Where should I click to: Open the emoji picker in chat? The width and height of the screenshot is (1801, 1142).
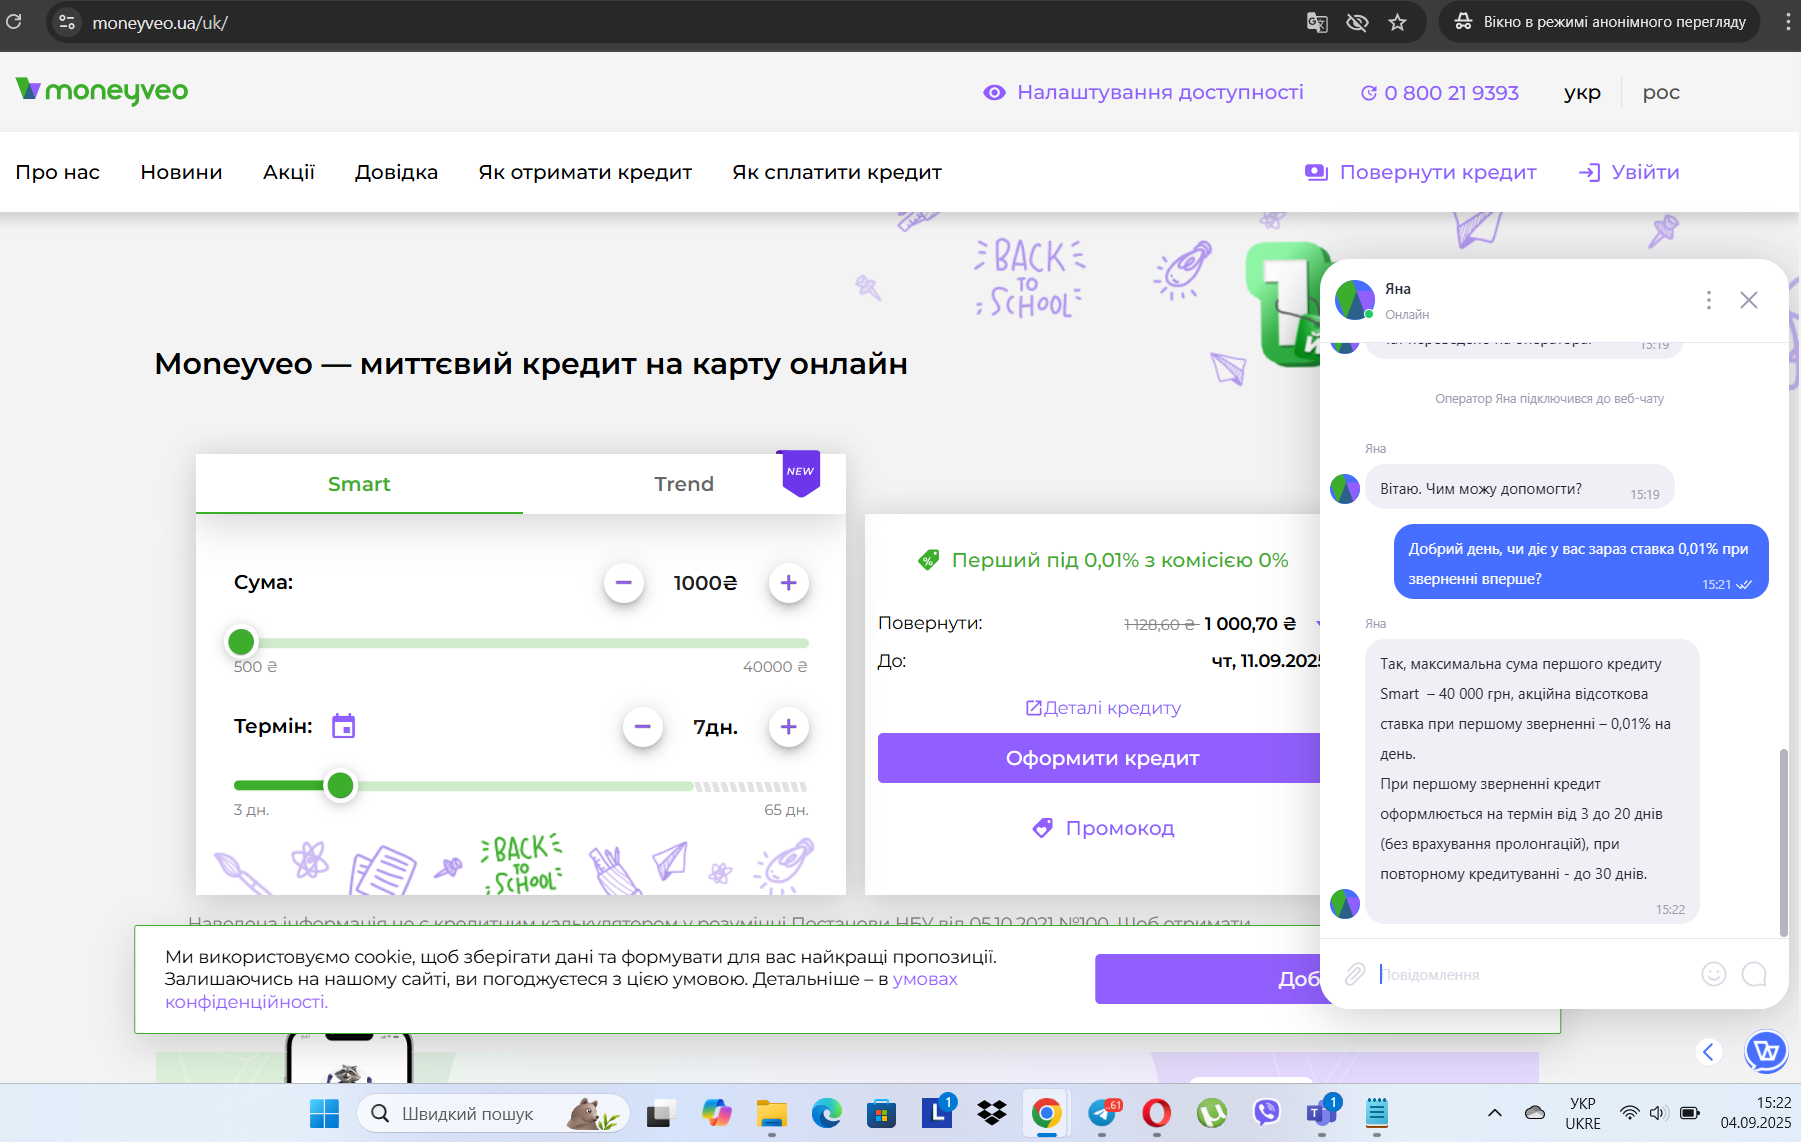pos(1714,974)
